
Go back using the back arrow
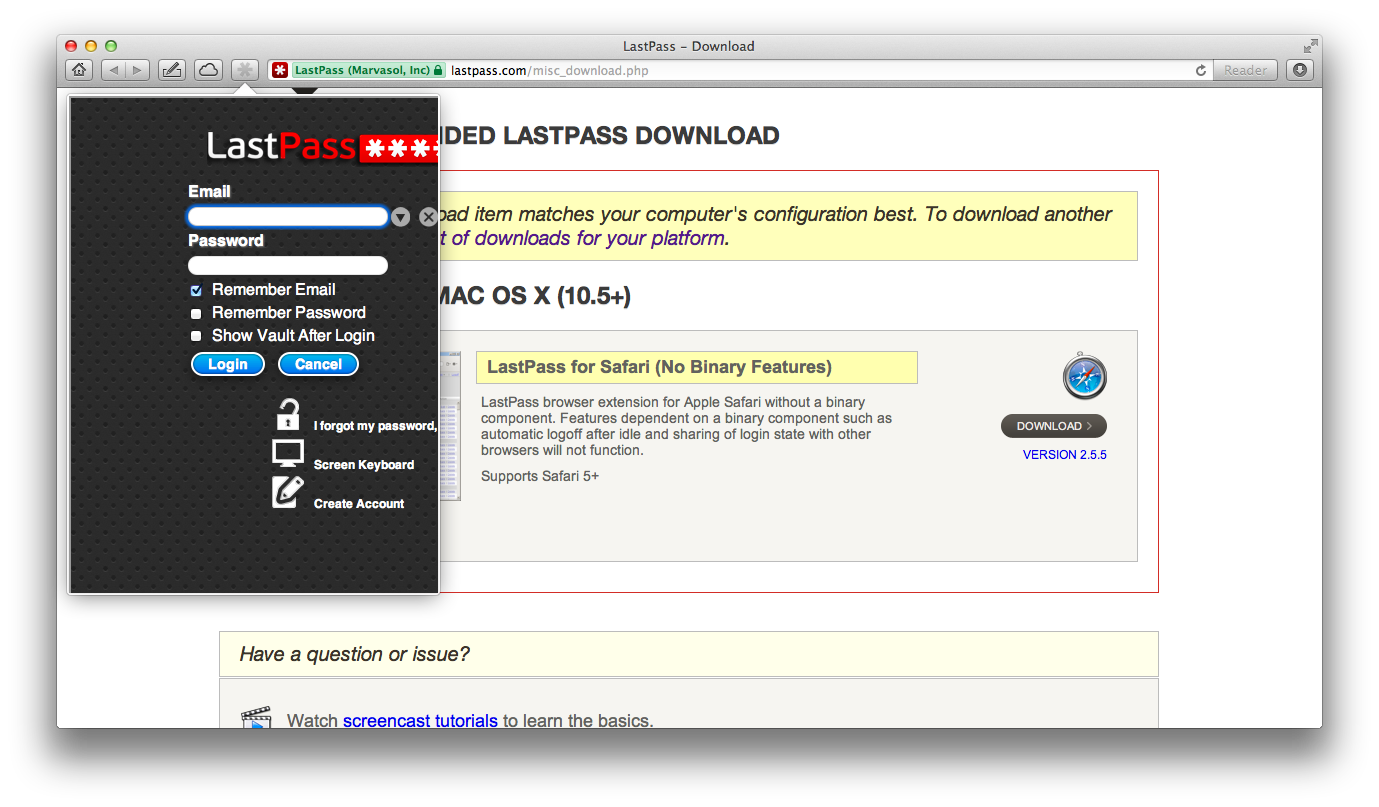point(114,70)
